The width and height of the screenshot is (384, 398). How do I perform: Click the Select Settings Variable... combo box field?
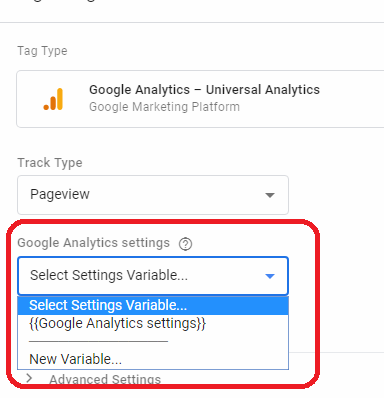tap(153, 276)
